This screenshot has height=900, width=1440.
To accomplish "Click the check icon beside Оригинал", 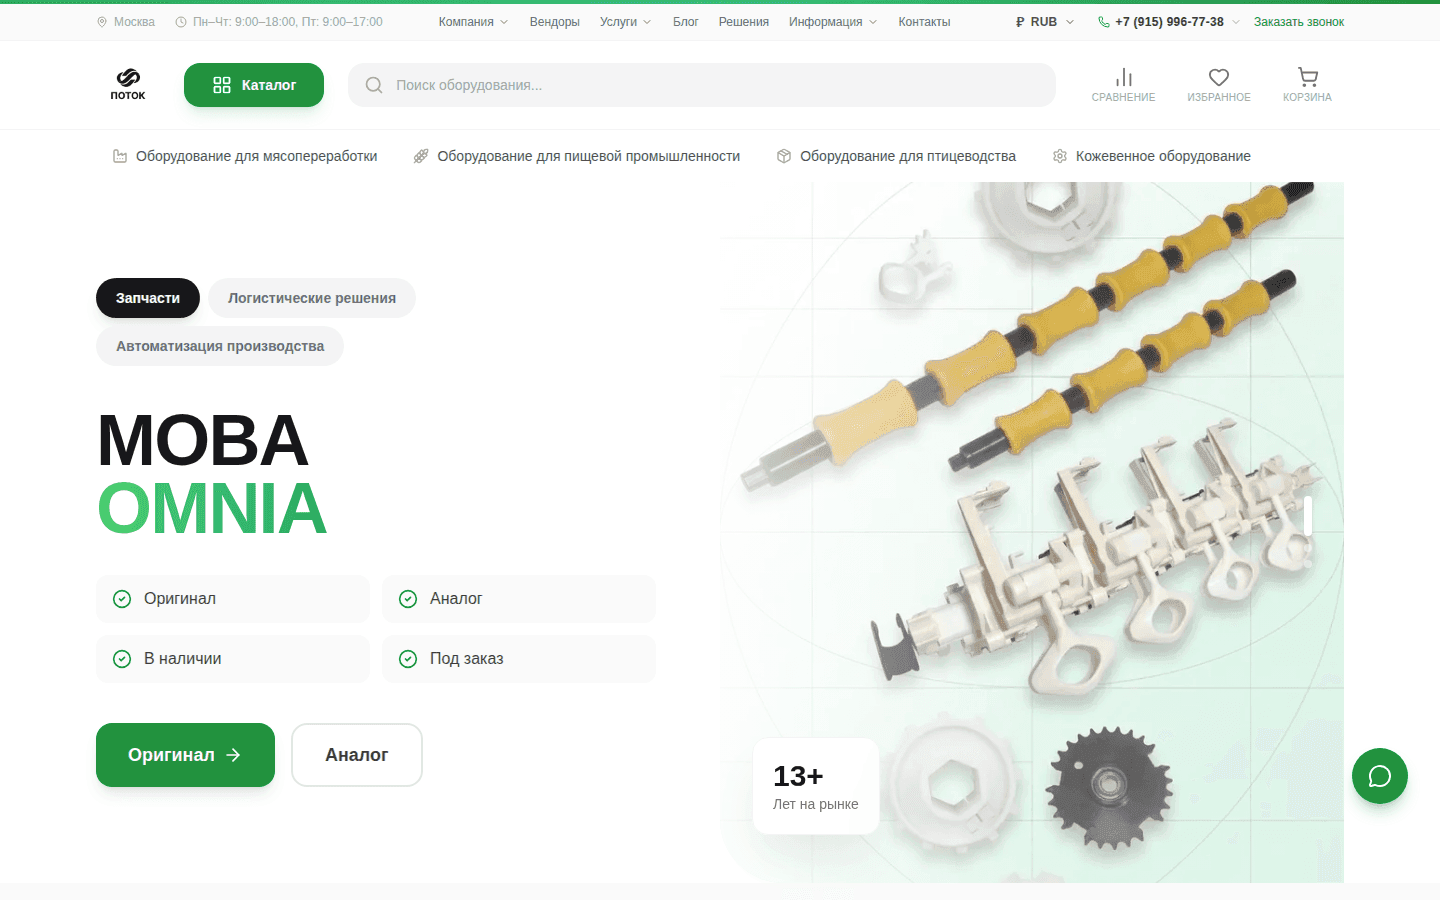I will (x=122, y=599).
